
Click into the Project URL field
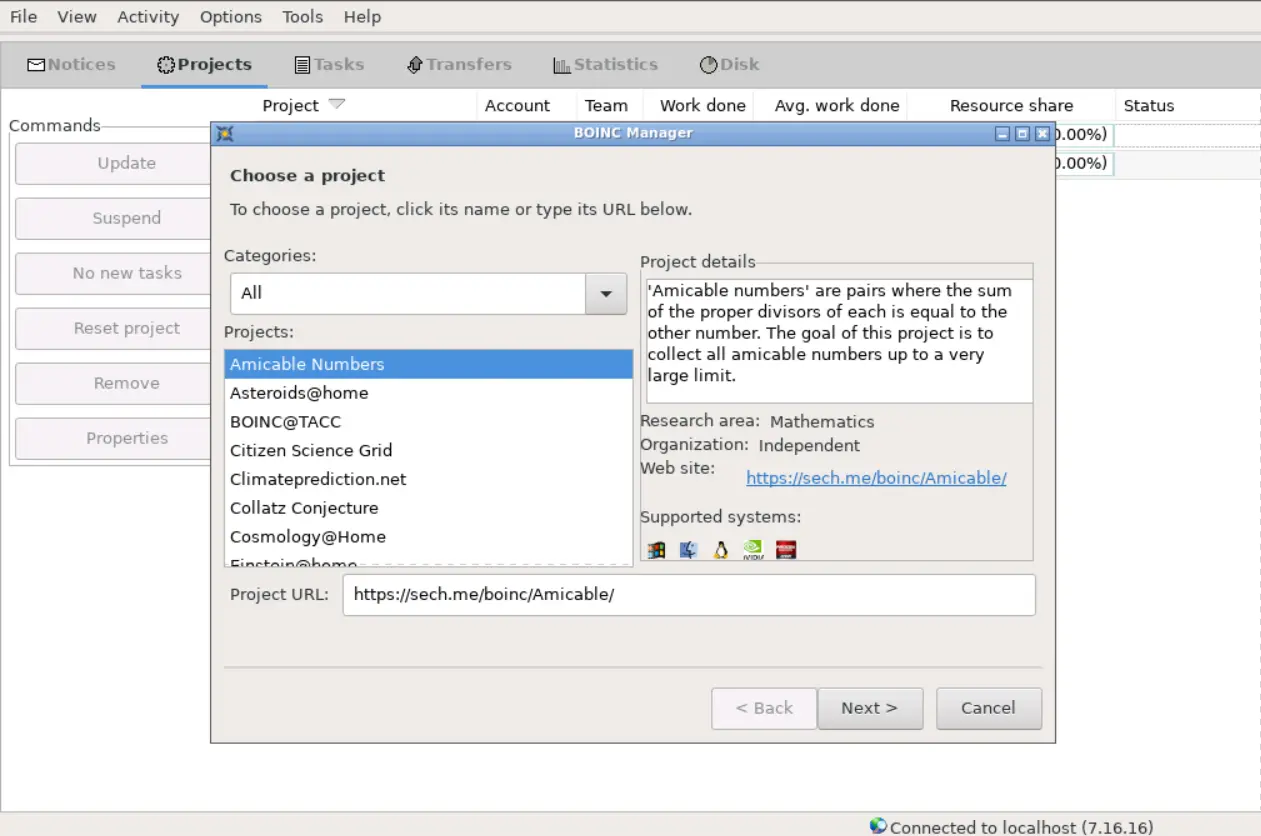pos(688,595)
